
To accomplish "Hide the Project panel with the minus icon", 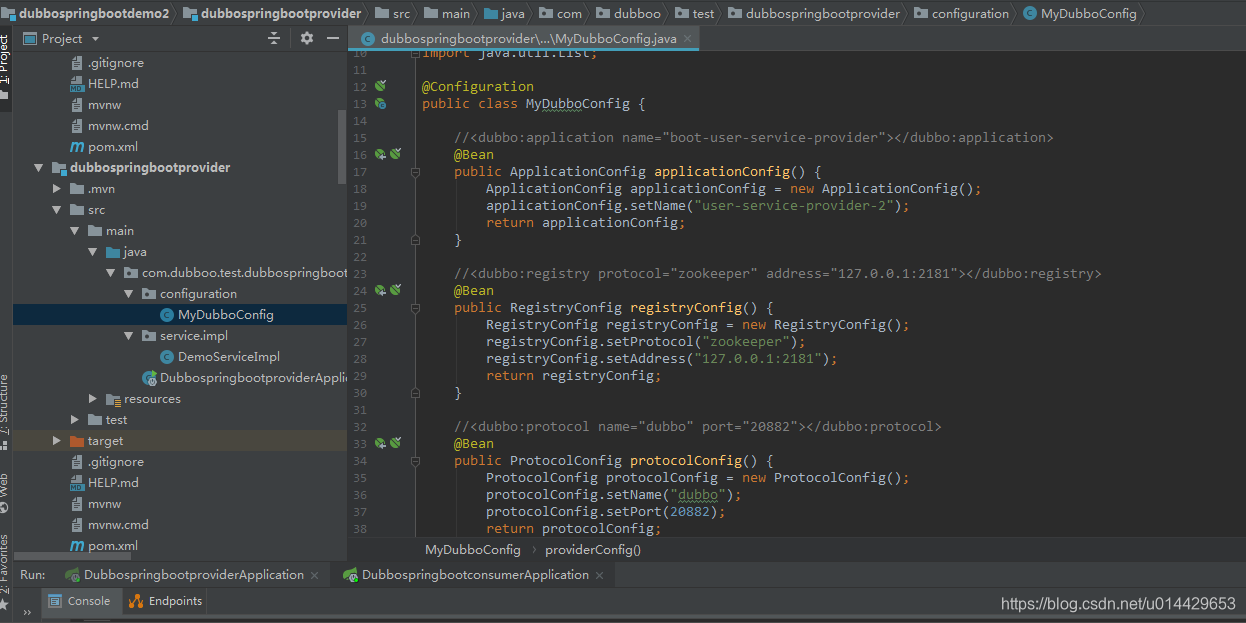I will pyautogui.click(x=333, y=38).
